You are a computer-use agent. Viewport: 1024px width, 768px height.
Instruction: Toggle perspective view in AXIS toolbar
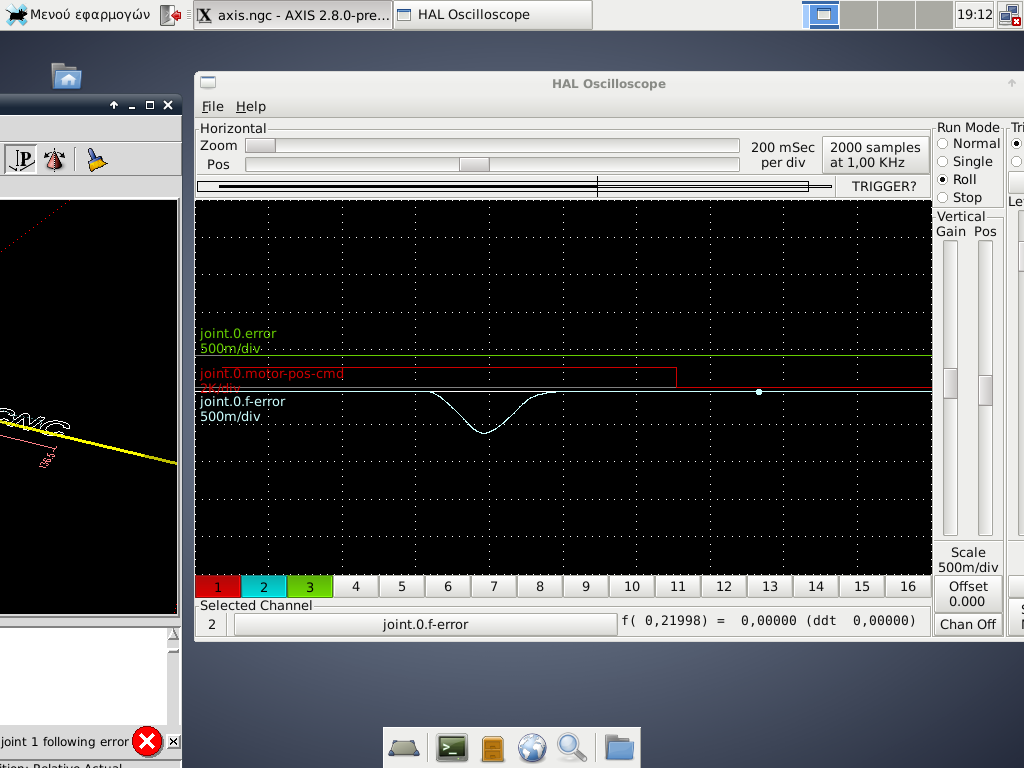point(22,159)
